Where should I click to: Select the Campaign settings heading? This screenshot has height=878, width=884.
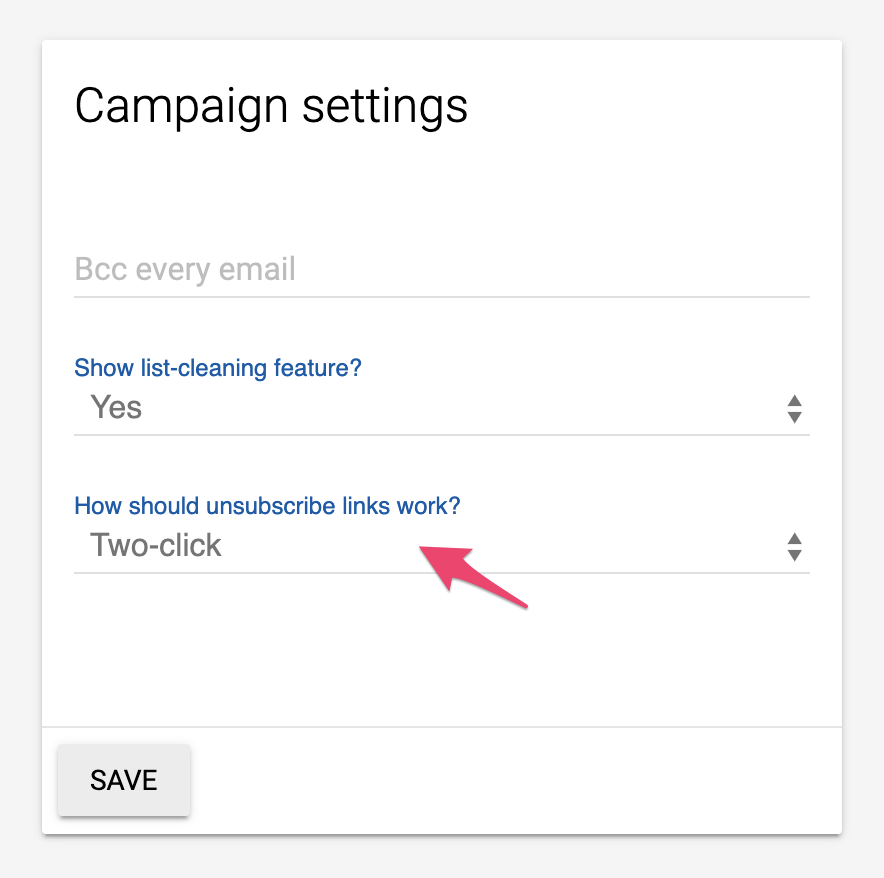(x=271, y=105)
